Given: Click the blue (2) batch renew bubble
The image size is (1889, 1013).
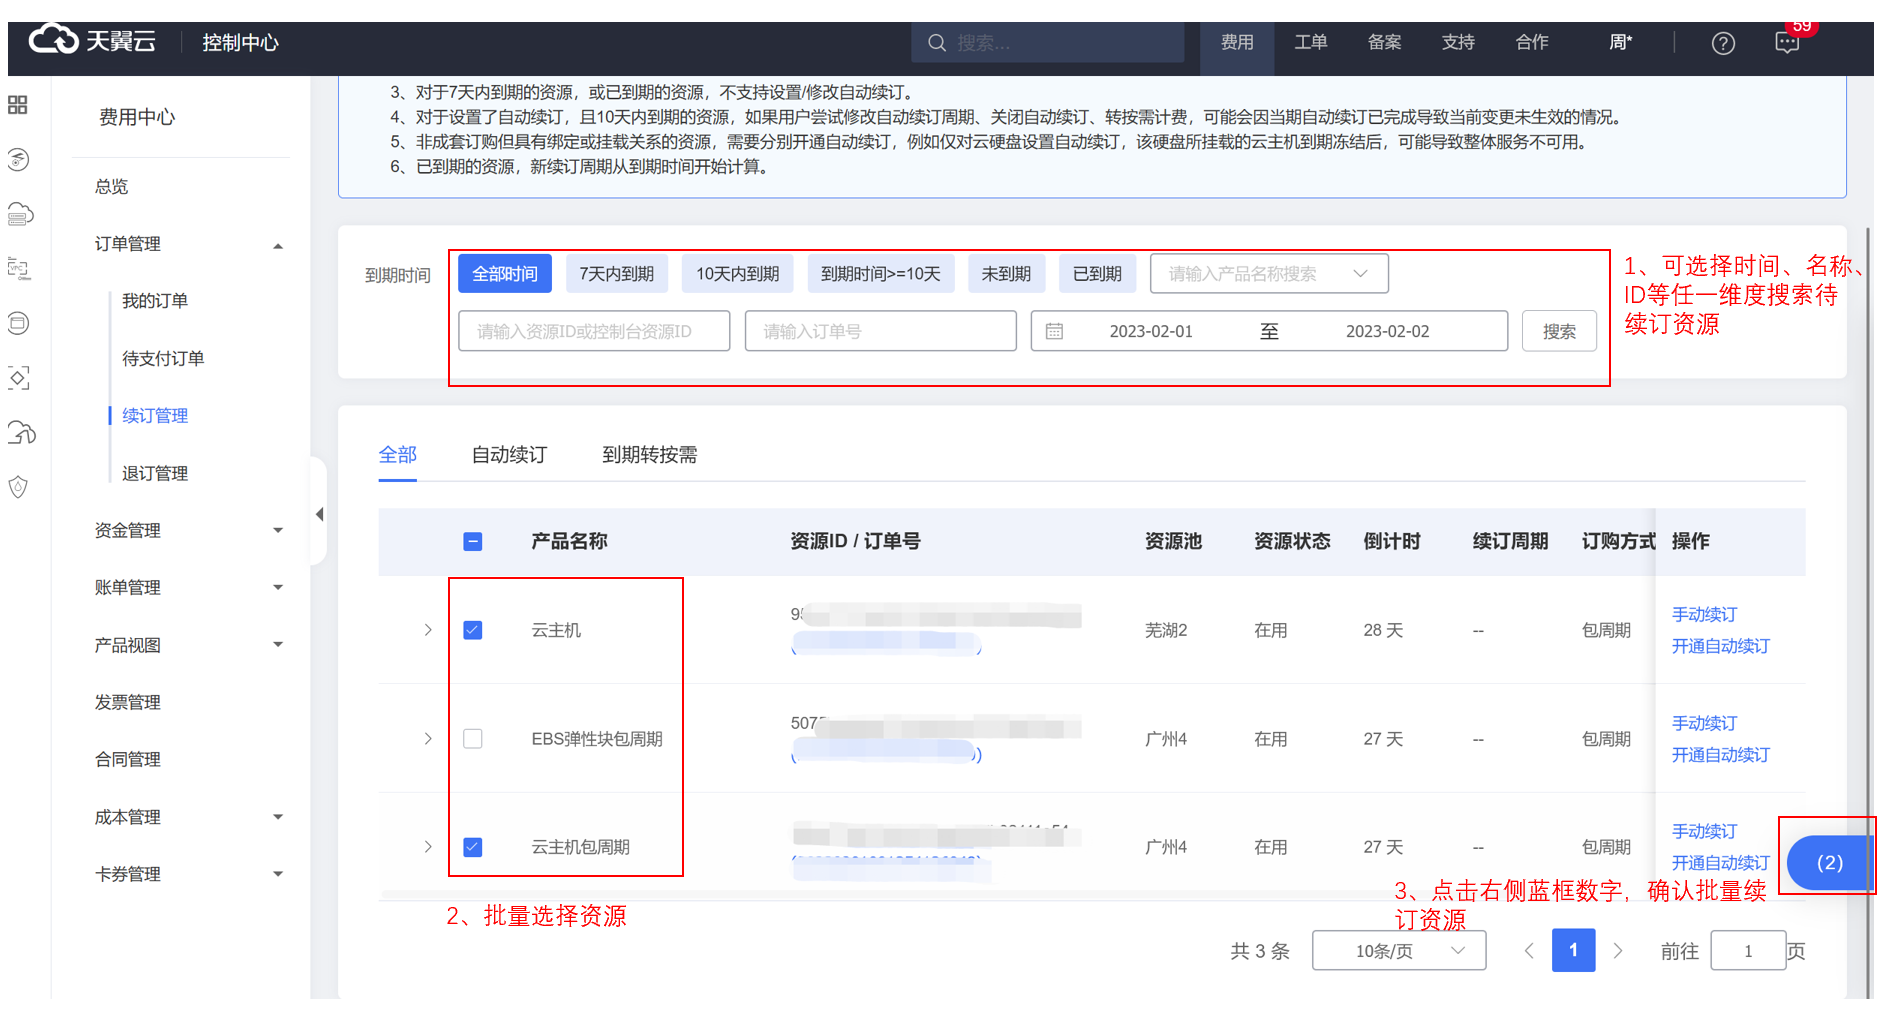Looking at the screenshot, I should [1828, 863].
